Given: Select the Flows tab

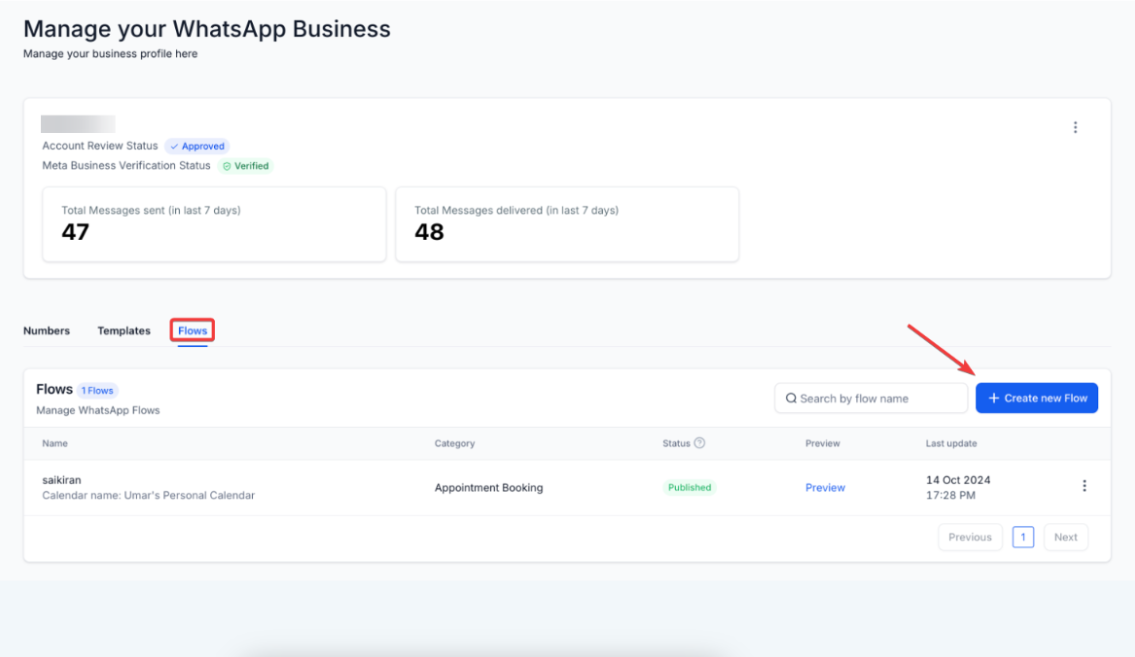Looking at the screenshot, I should coord(192,331).
